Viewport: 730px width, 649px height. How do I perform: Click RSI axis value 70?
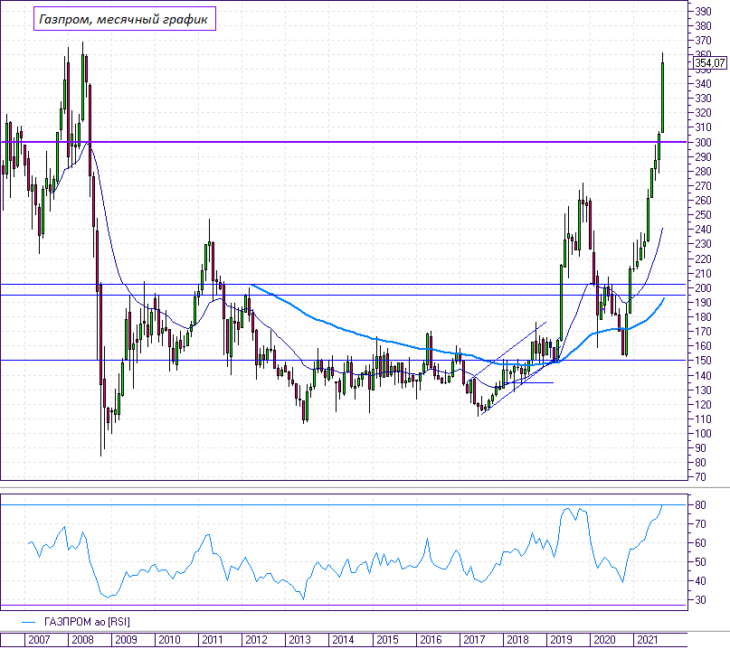(x=701, y=524)
